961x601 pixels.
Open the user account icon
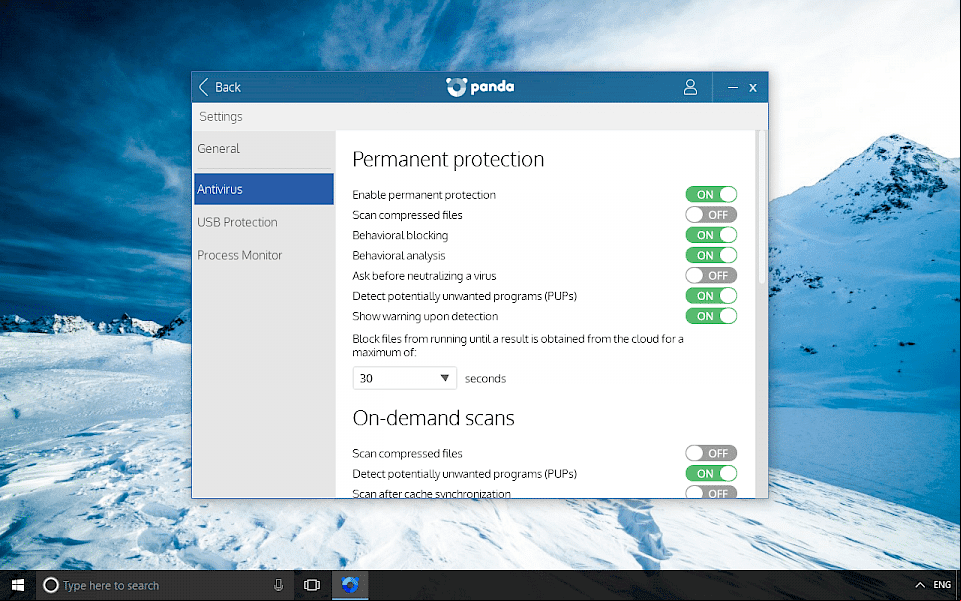[690, 87]
